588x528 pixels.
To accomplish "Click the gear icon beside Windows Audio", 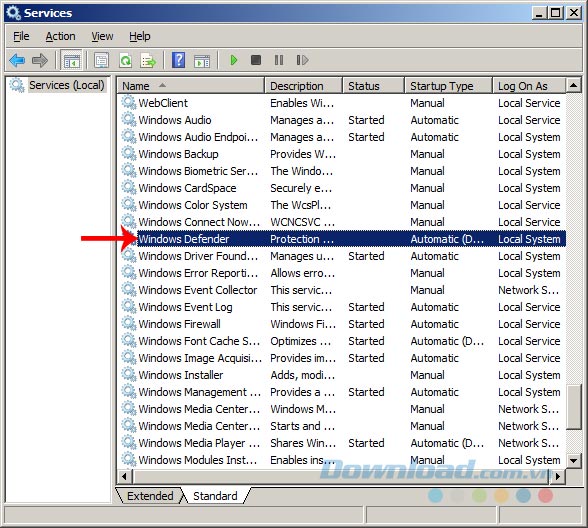I will (129, 120).
